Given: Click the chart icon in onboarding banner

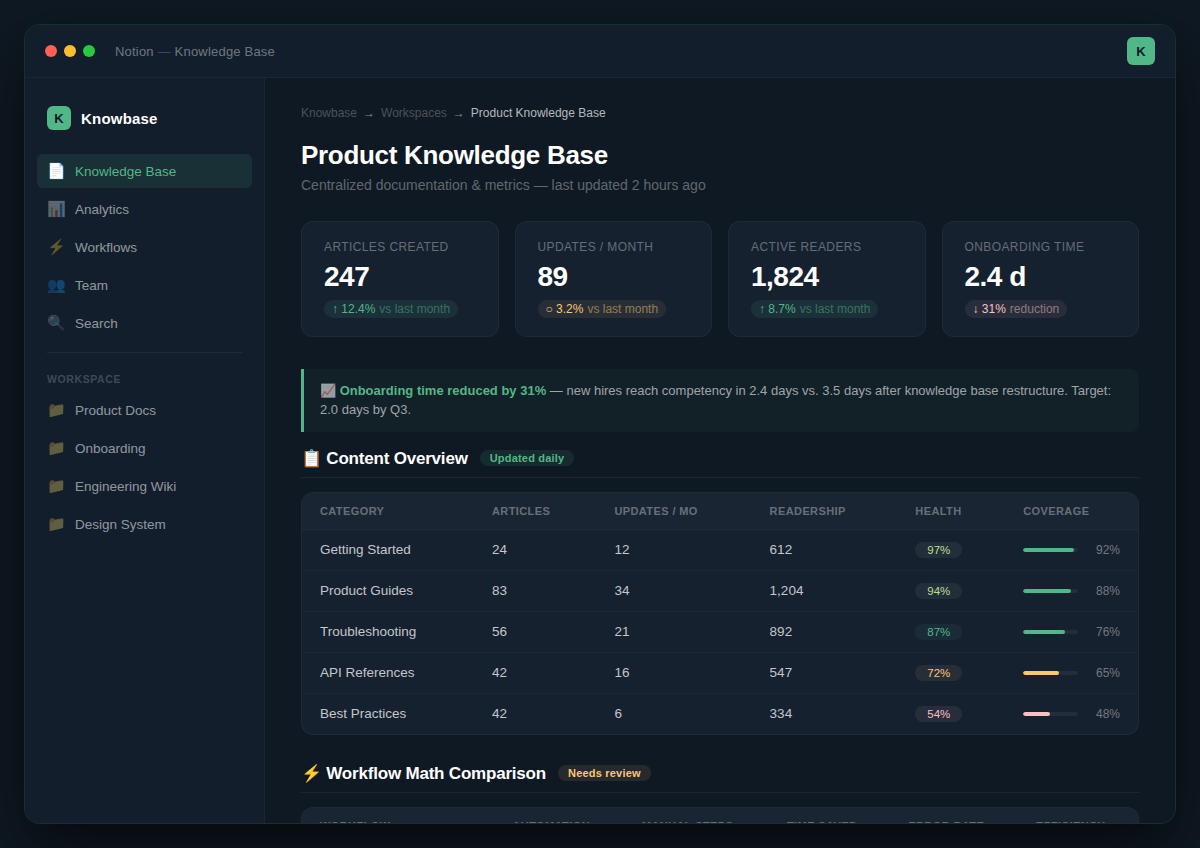Looking at the screenshot, I should coord(328,390).
